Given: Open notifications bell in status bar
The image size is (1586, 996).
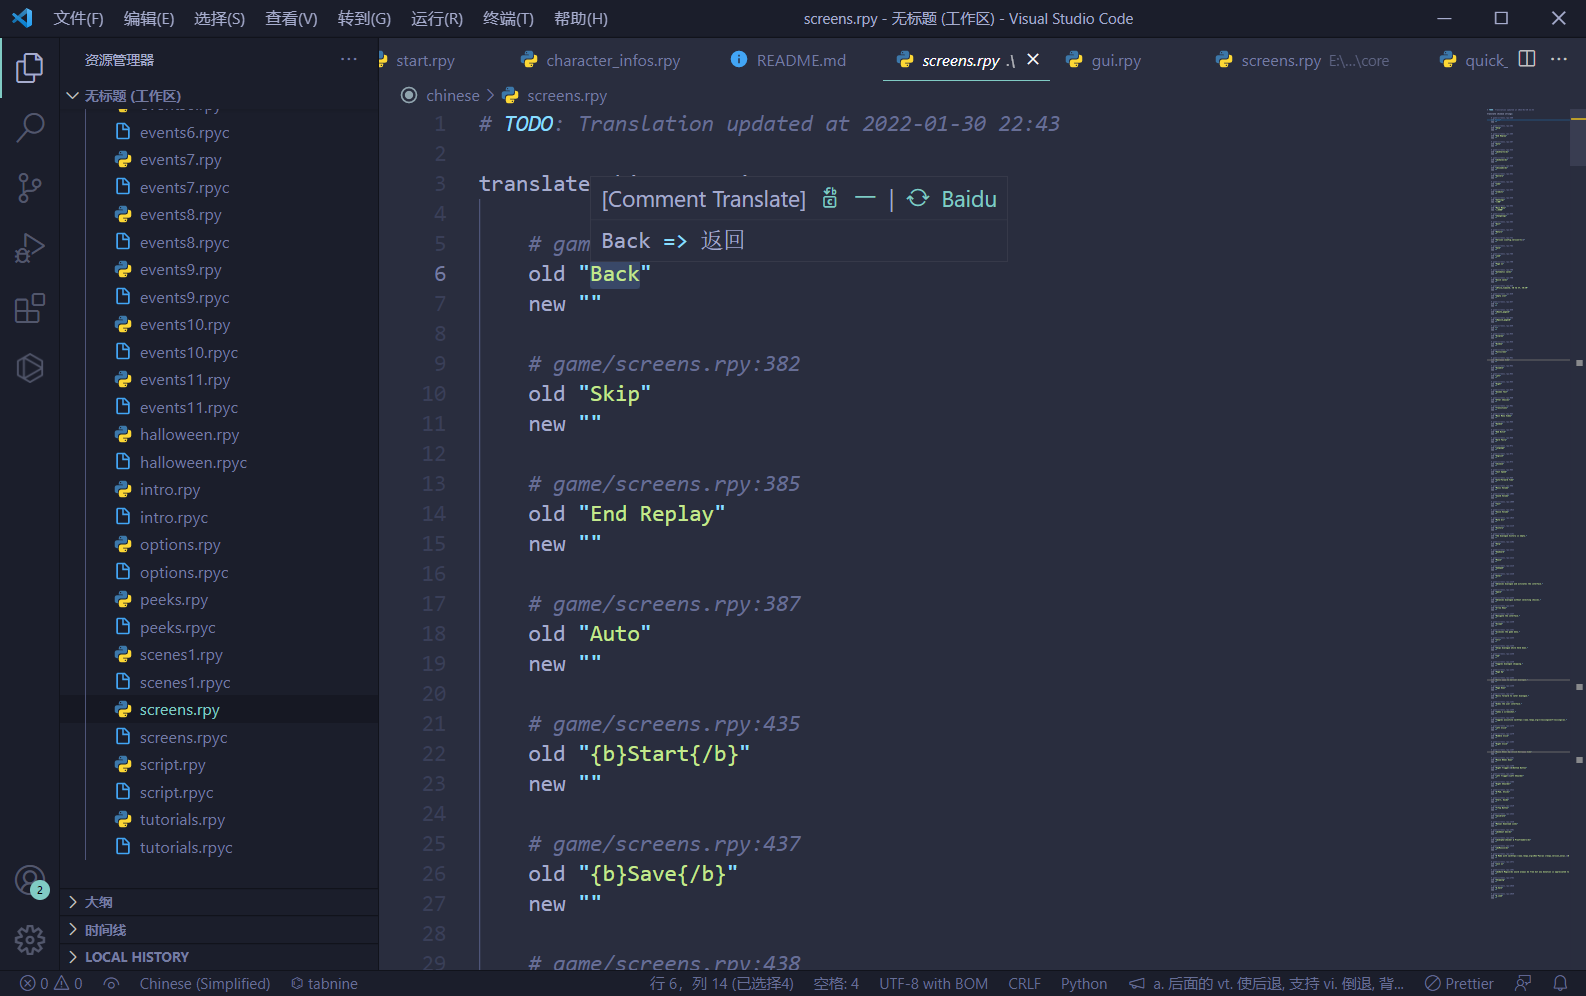Looking at the screenshot, I should pos(1560,984).
